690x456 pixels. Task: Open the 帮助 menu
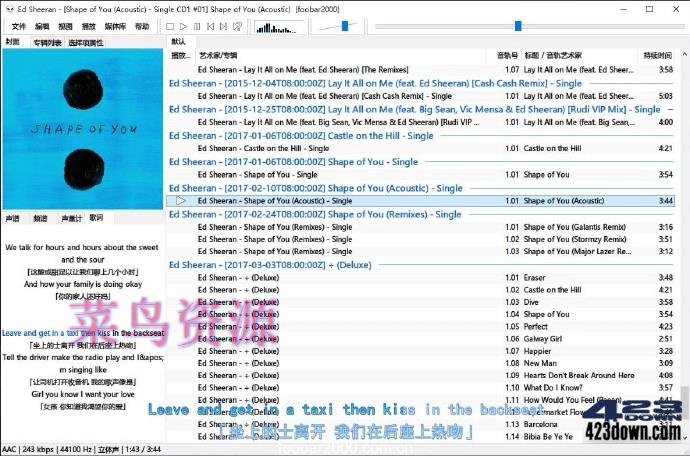[x=142, y=26]
